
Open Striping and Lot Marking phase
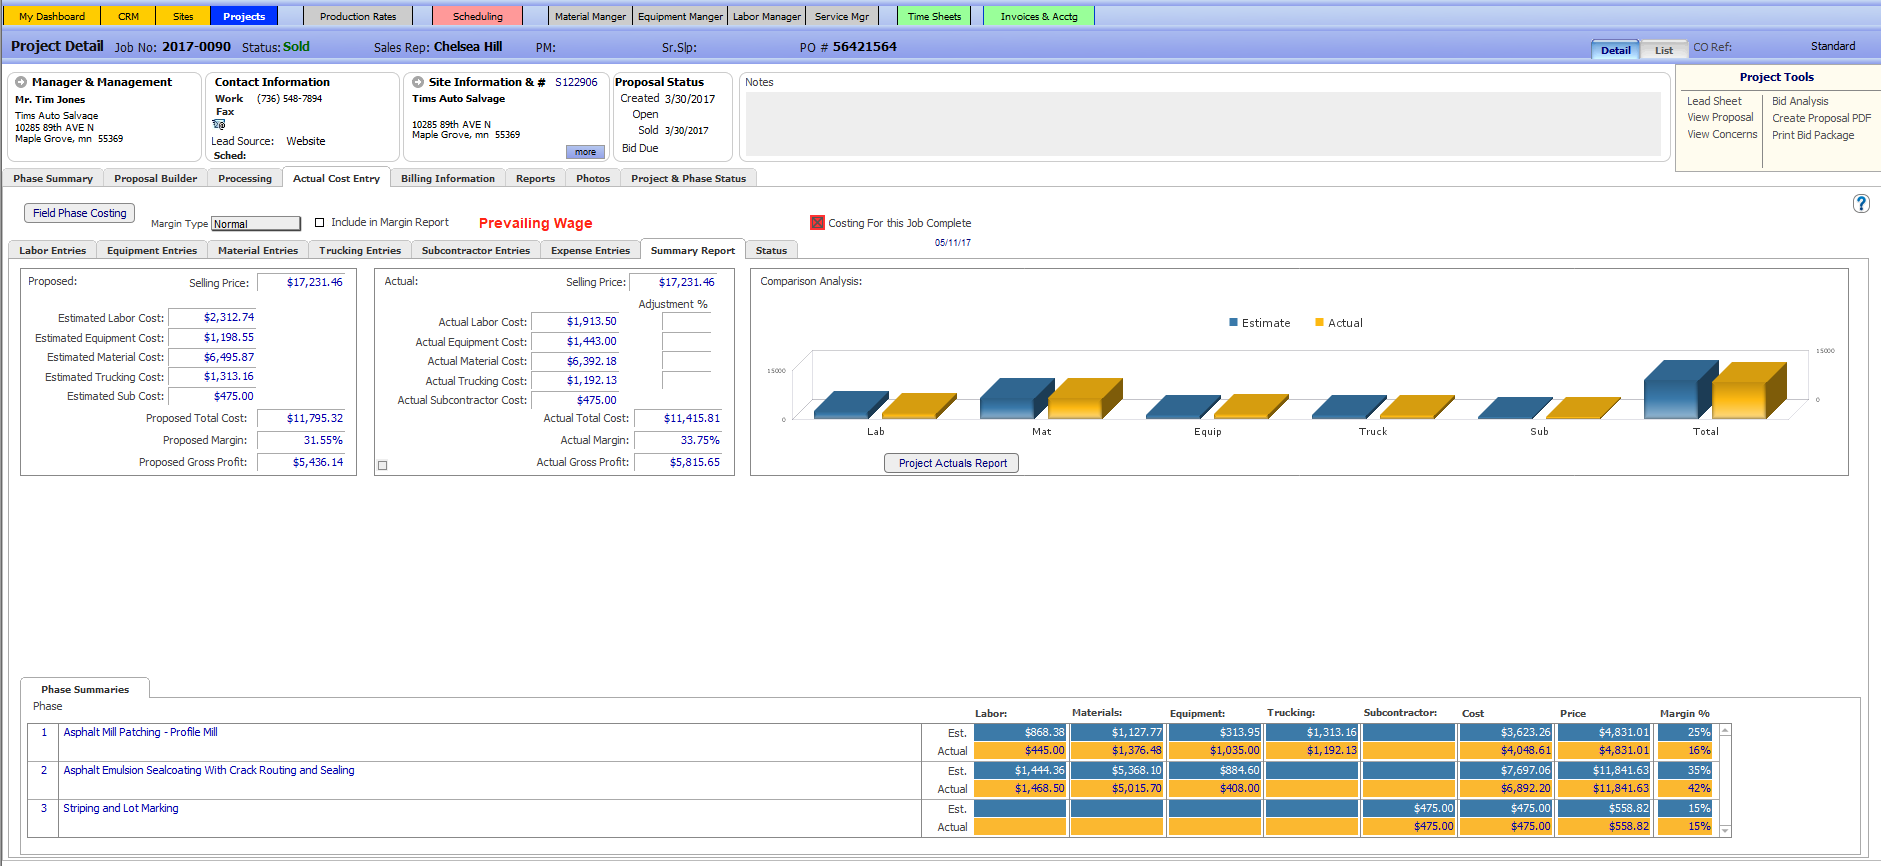(x=121, y=808)
